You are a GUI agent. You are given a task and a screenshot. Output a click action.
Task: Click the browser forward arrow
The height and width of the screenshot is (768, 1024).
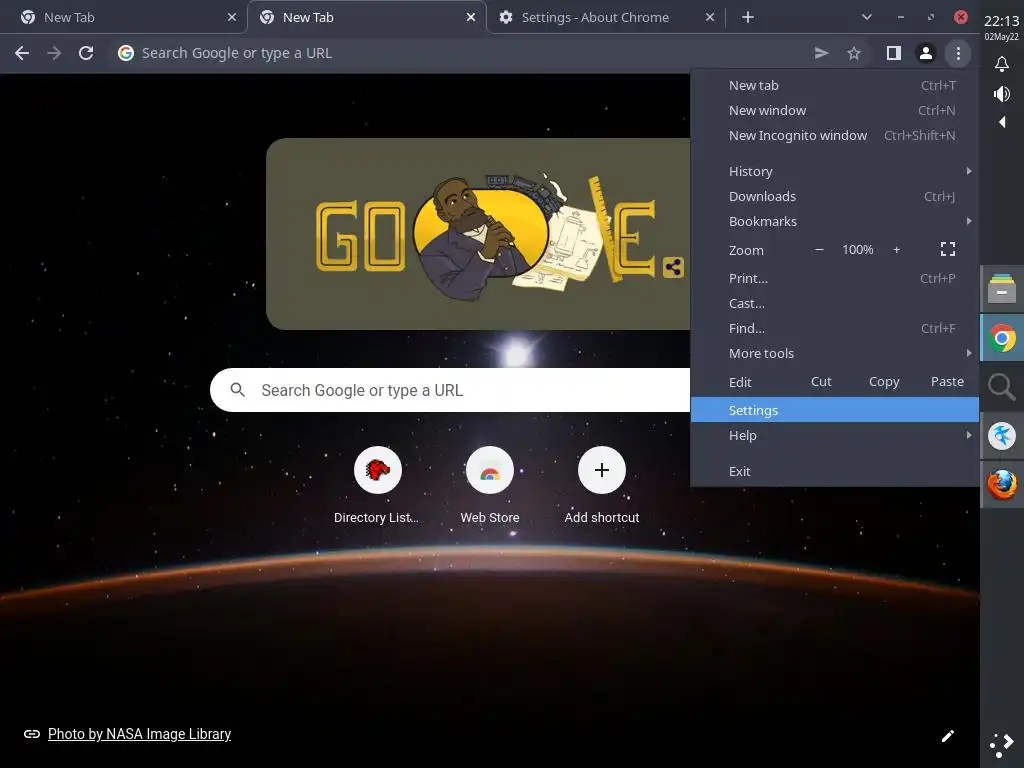coord(54,53)
